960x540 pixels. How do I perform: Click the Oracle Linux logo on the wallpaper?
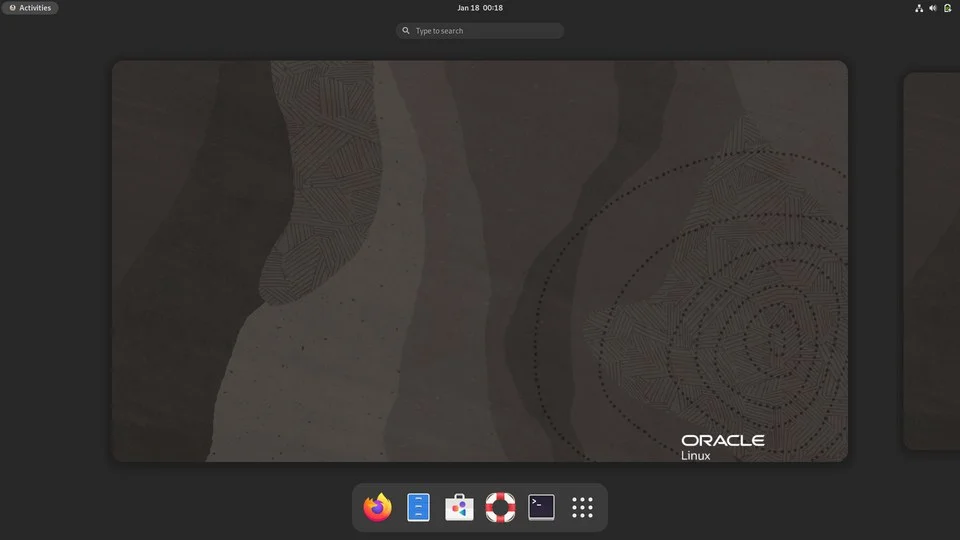[x=722, y=448]
